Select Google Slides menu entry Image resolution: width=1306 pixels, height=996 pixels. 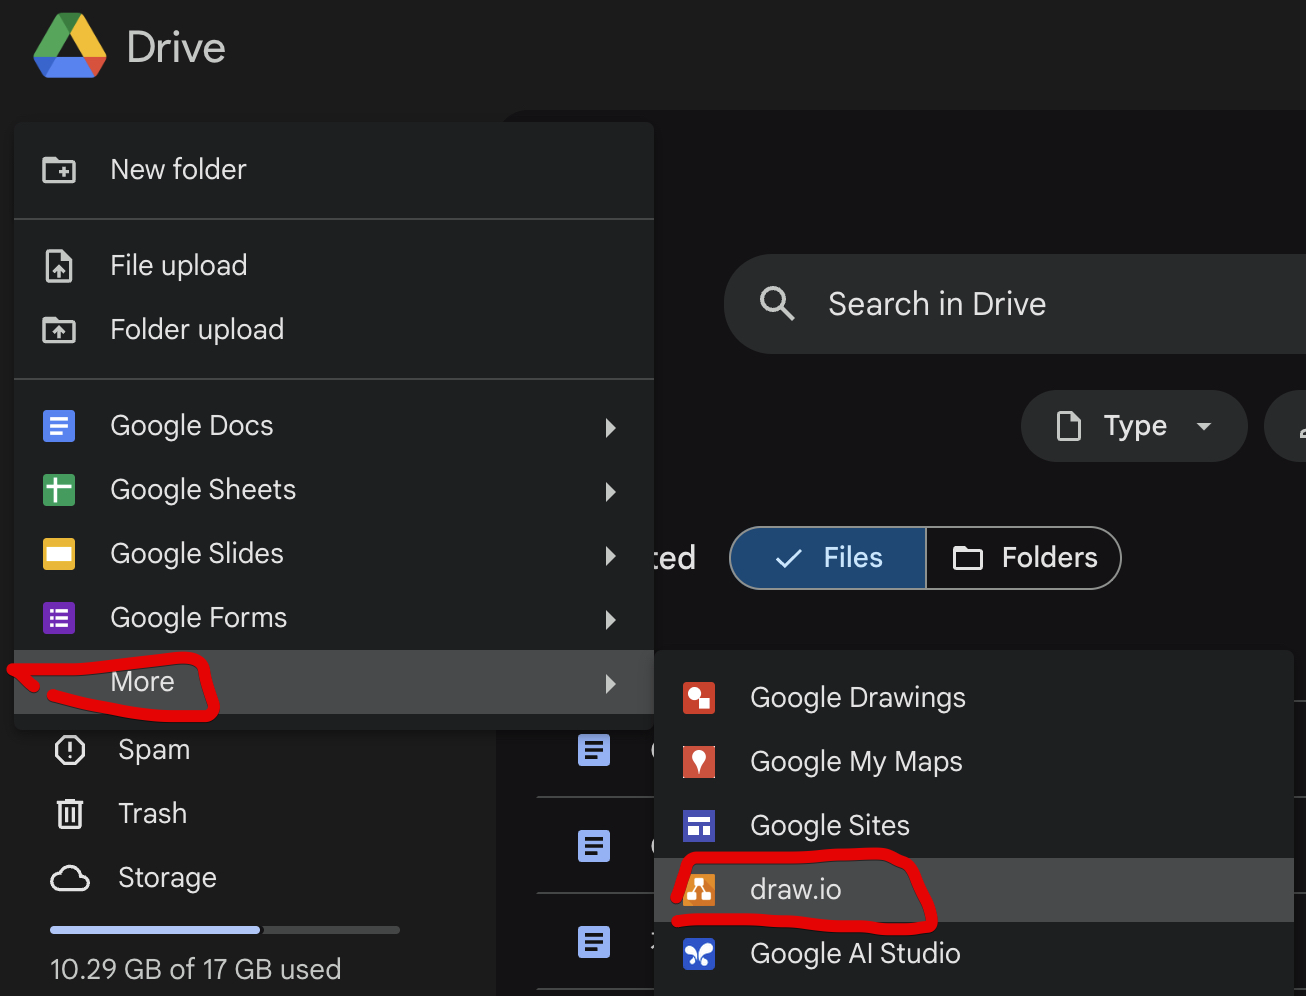[x=334, y=554]
